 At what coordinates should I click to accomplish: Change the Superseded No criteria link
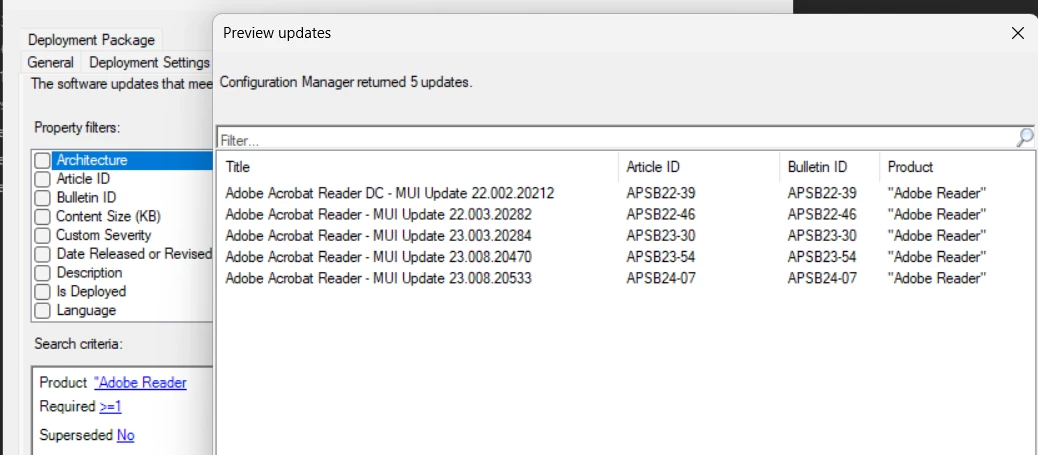[x=126, y=435]
